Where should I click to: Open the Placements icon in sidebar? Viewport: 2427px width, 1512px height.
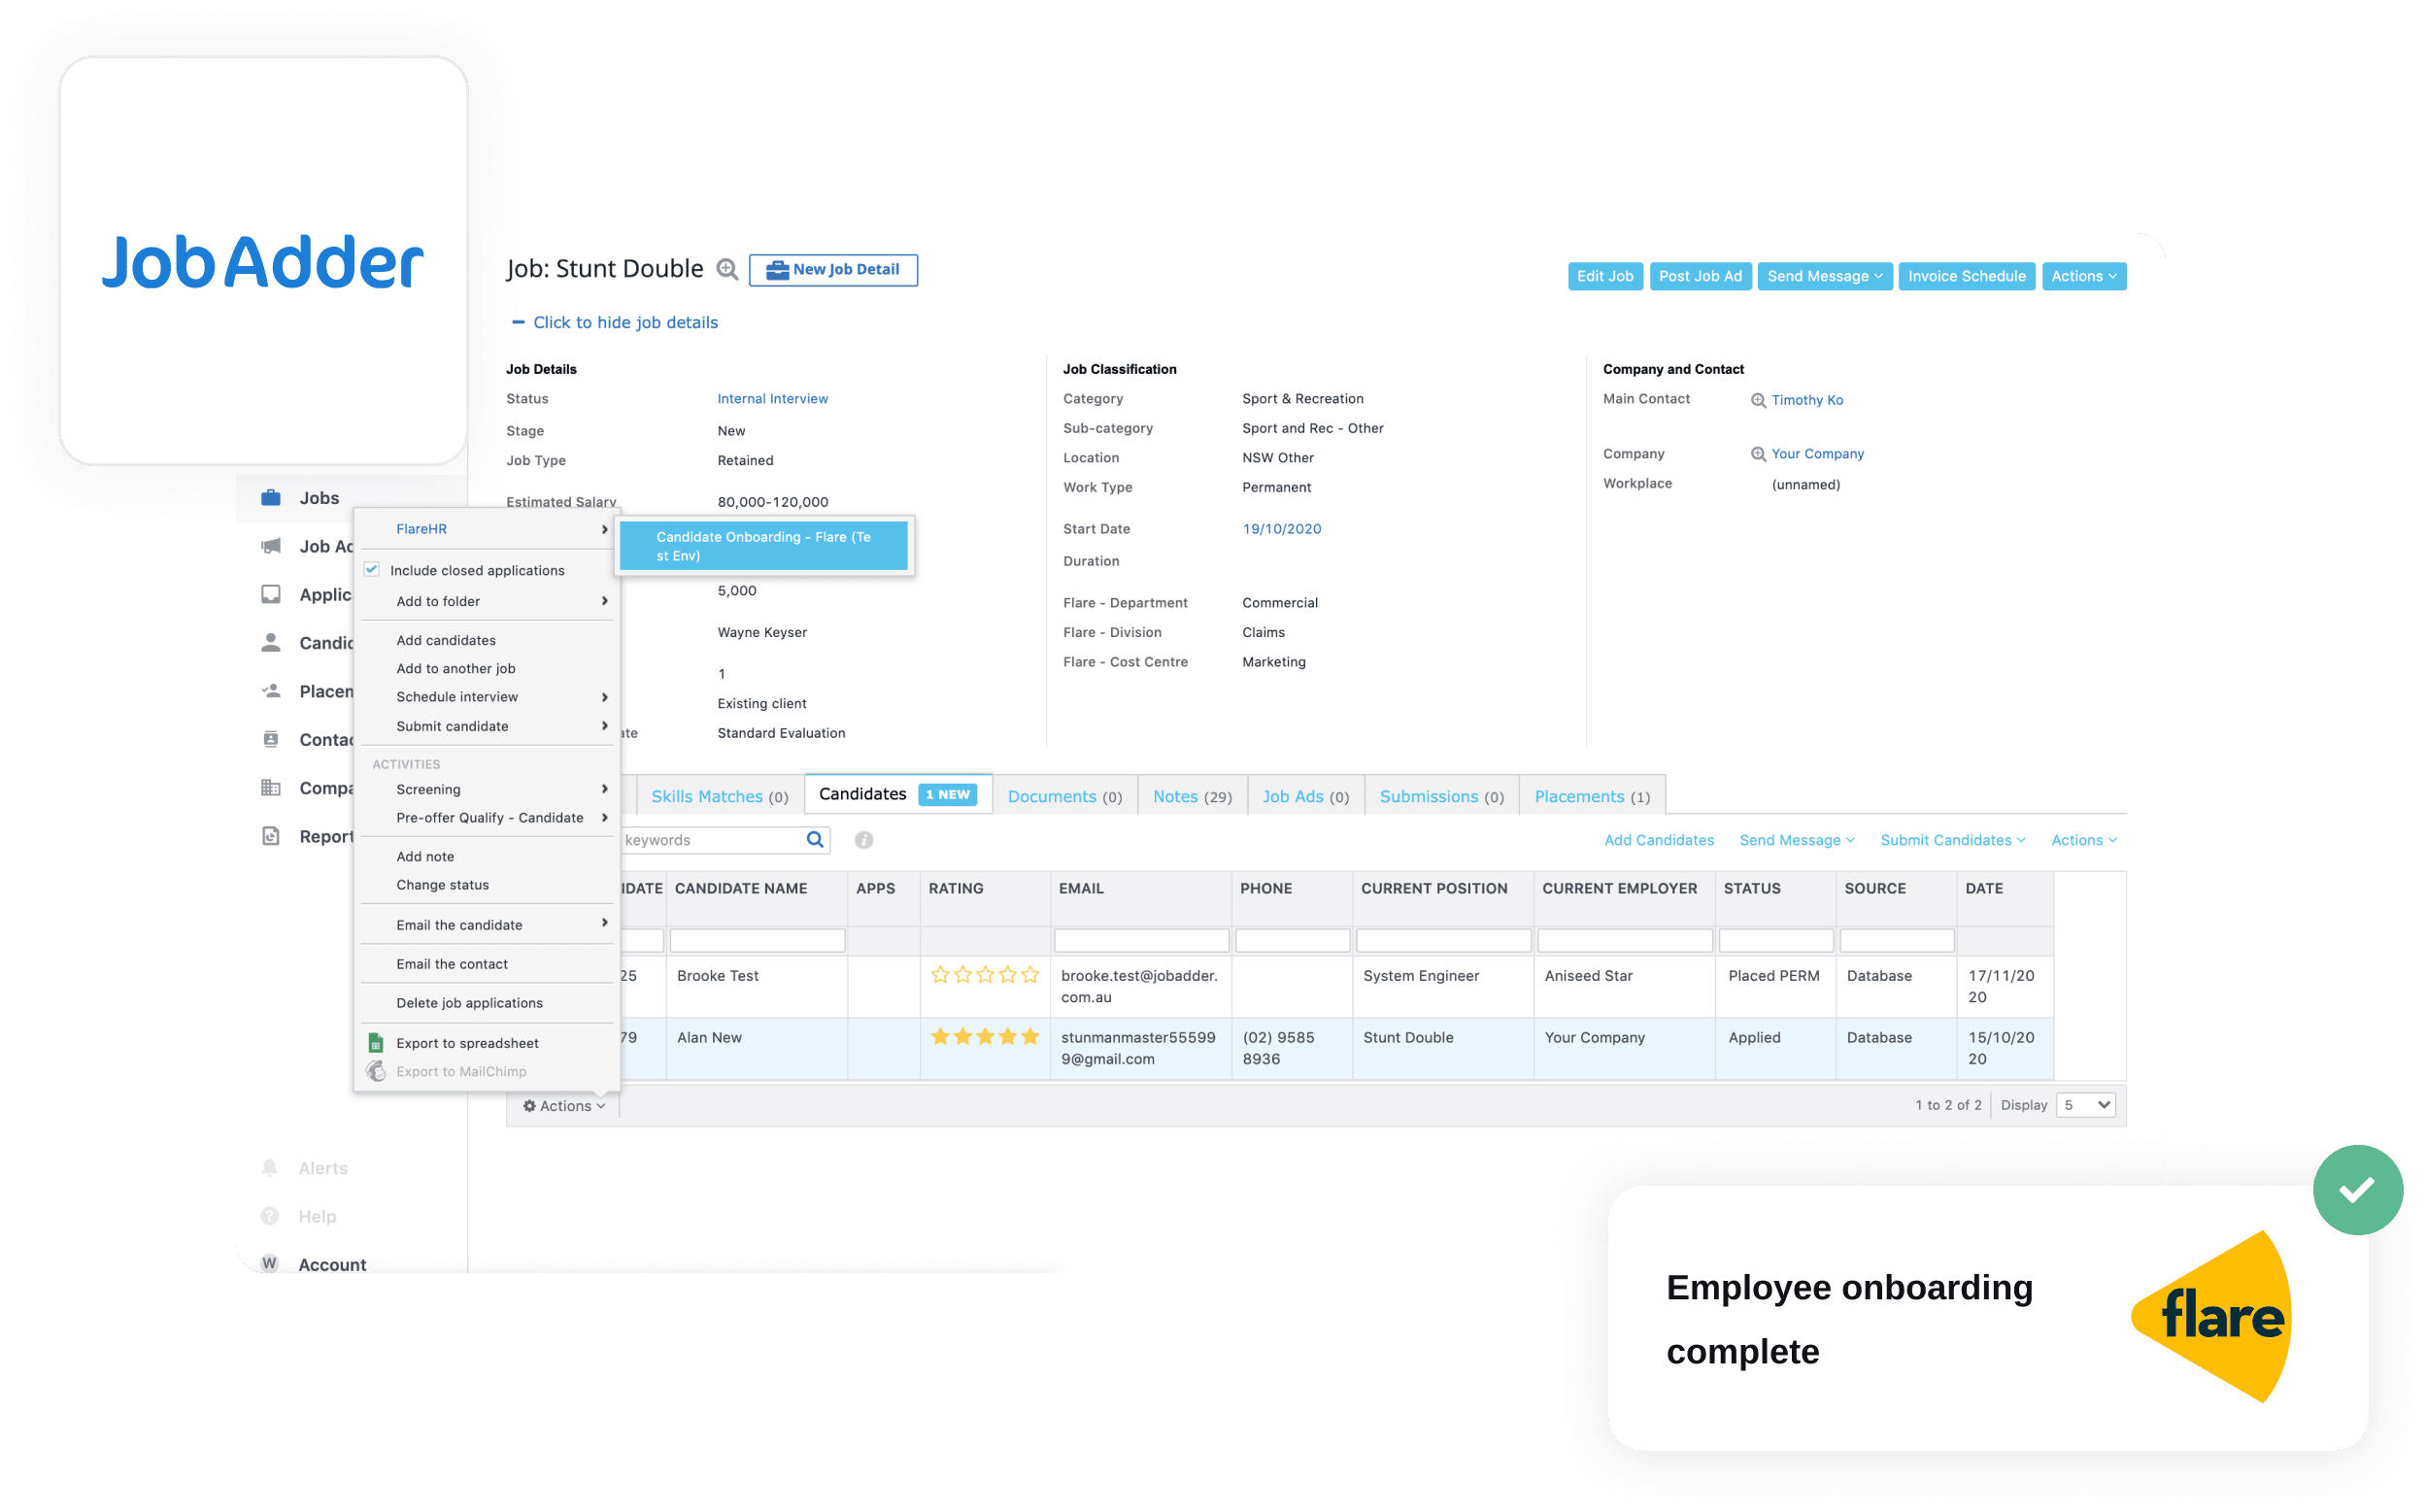point(271,691)
